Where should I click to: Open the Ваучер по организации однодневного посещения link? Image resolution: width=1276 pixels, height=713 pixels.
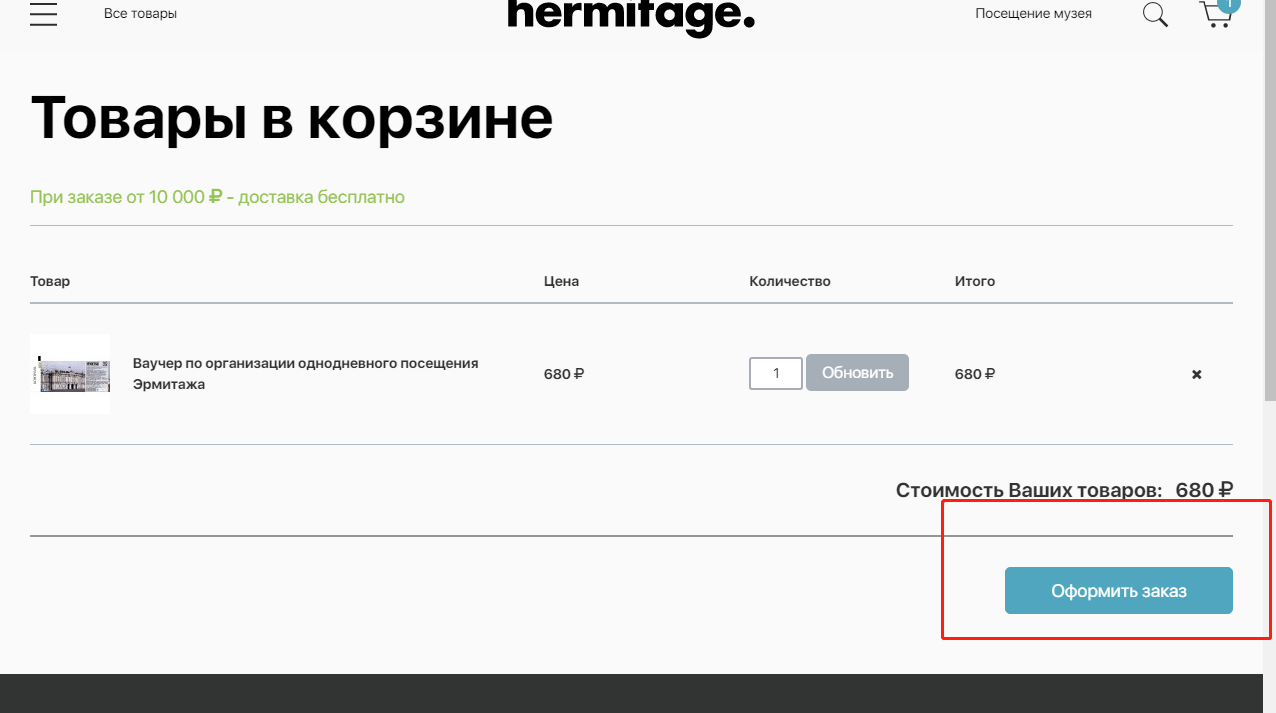305,374
